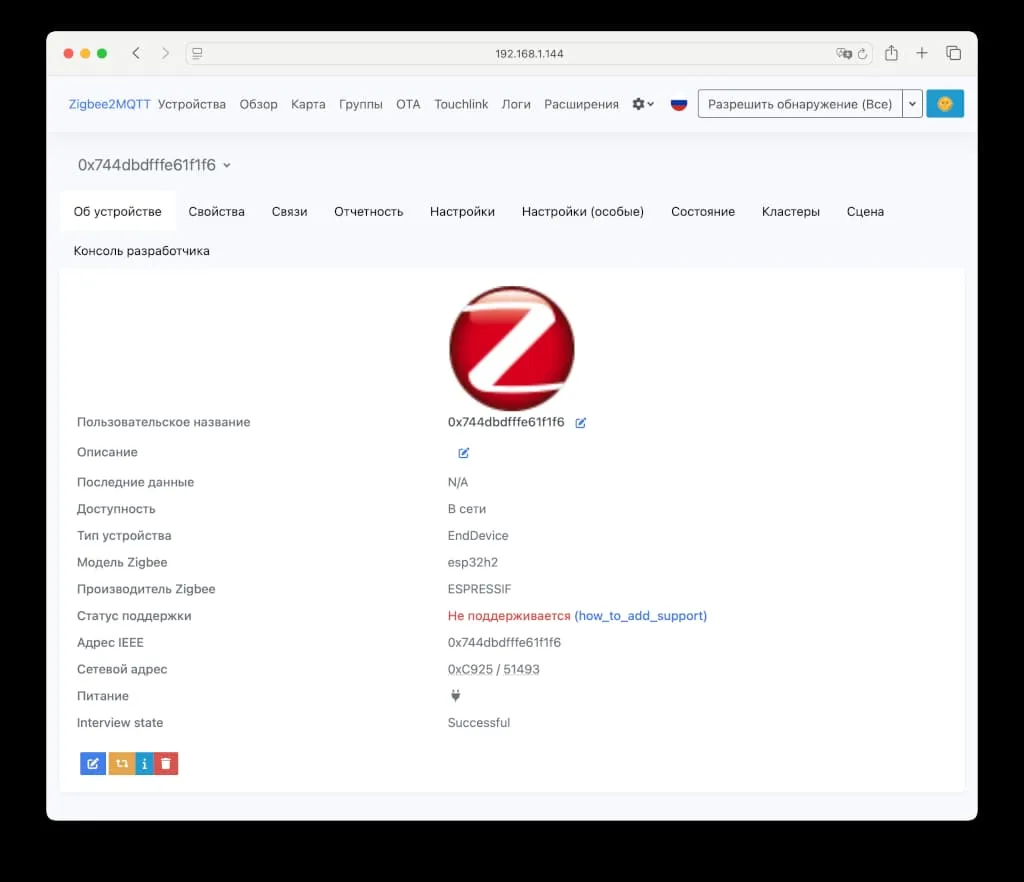
Task: Edit the custom device name with pencil icon
Action: coord(581,422)
